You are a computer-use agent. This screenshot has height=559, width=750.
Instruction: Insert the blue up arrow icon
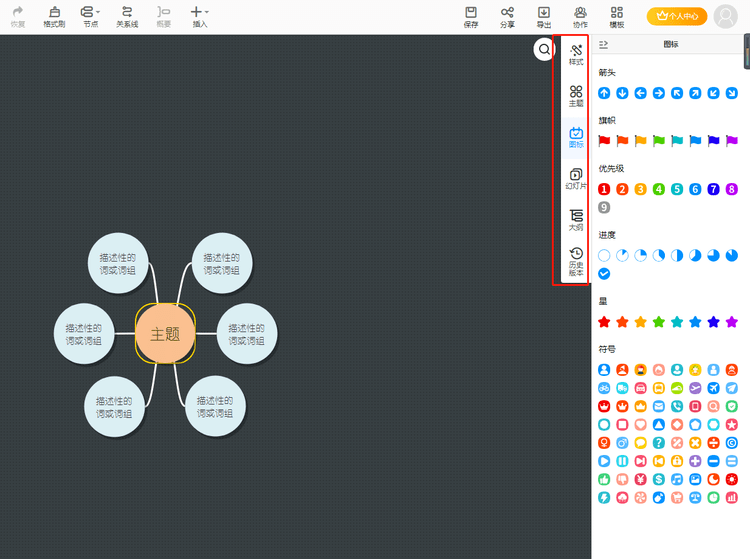pos(604,93)
